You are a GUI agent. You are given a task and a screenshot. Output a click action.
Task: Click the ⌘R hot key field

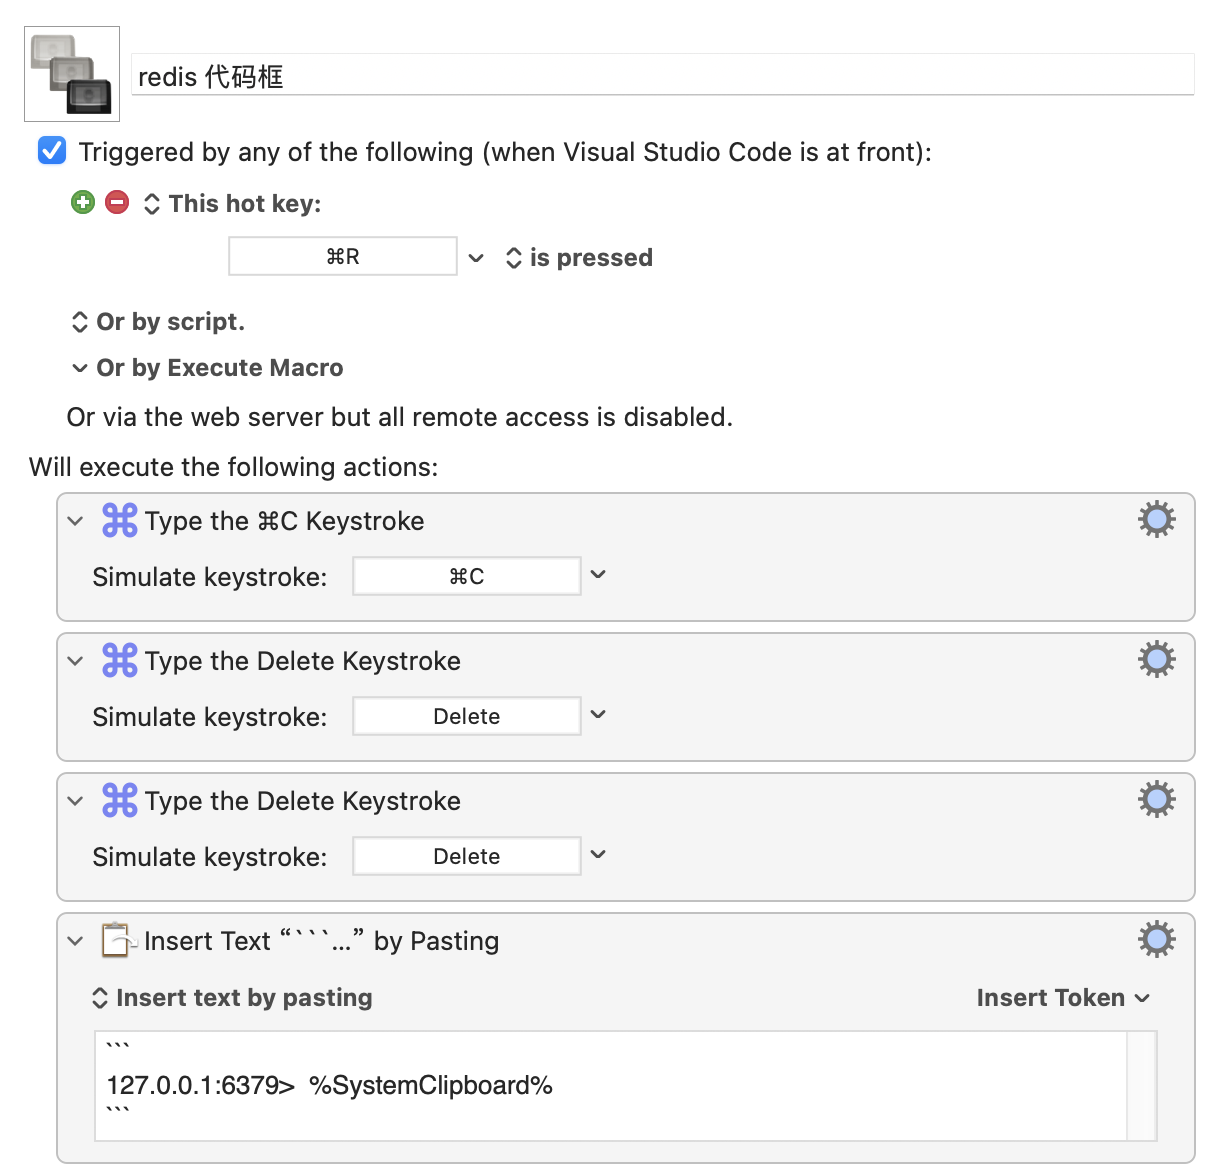pos(342,257)
